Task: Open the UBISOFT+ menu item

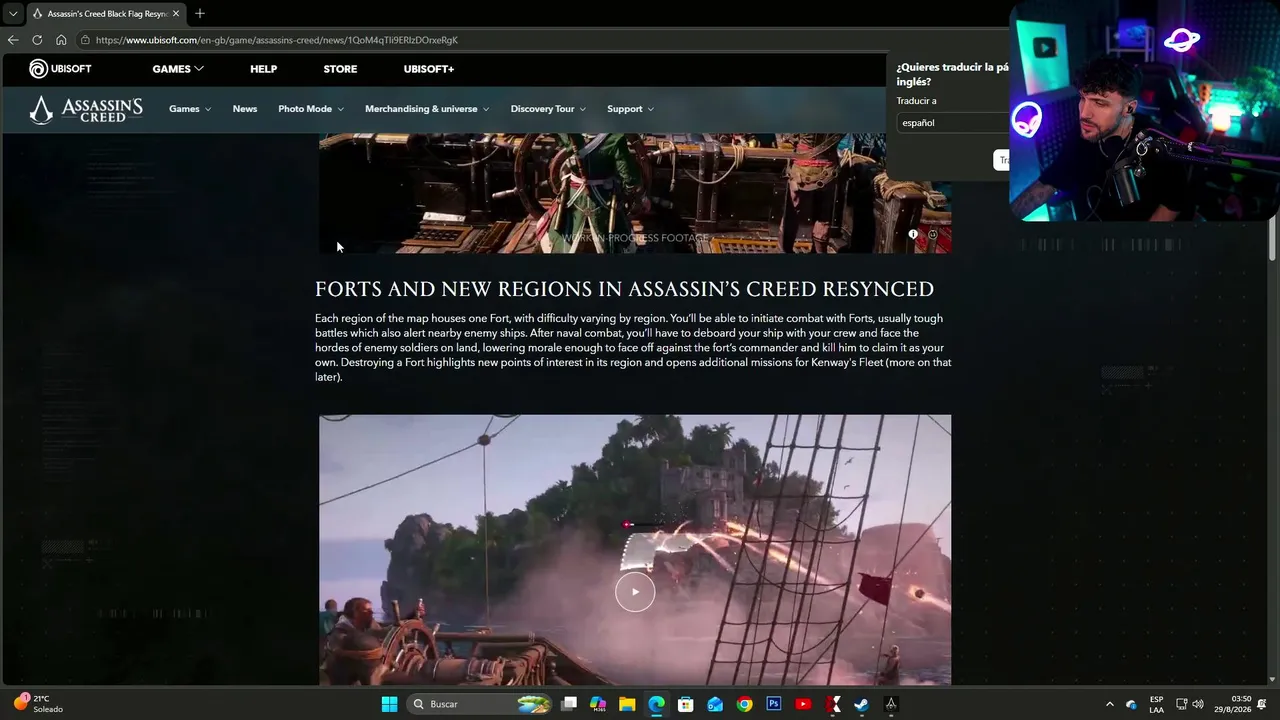Action: point(429,69)
